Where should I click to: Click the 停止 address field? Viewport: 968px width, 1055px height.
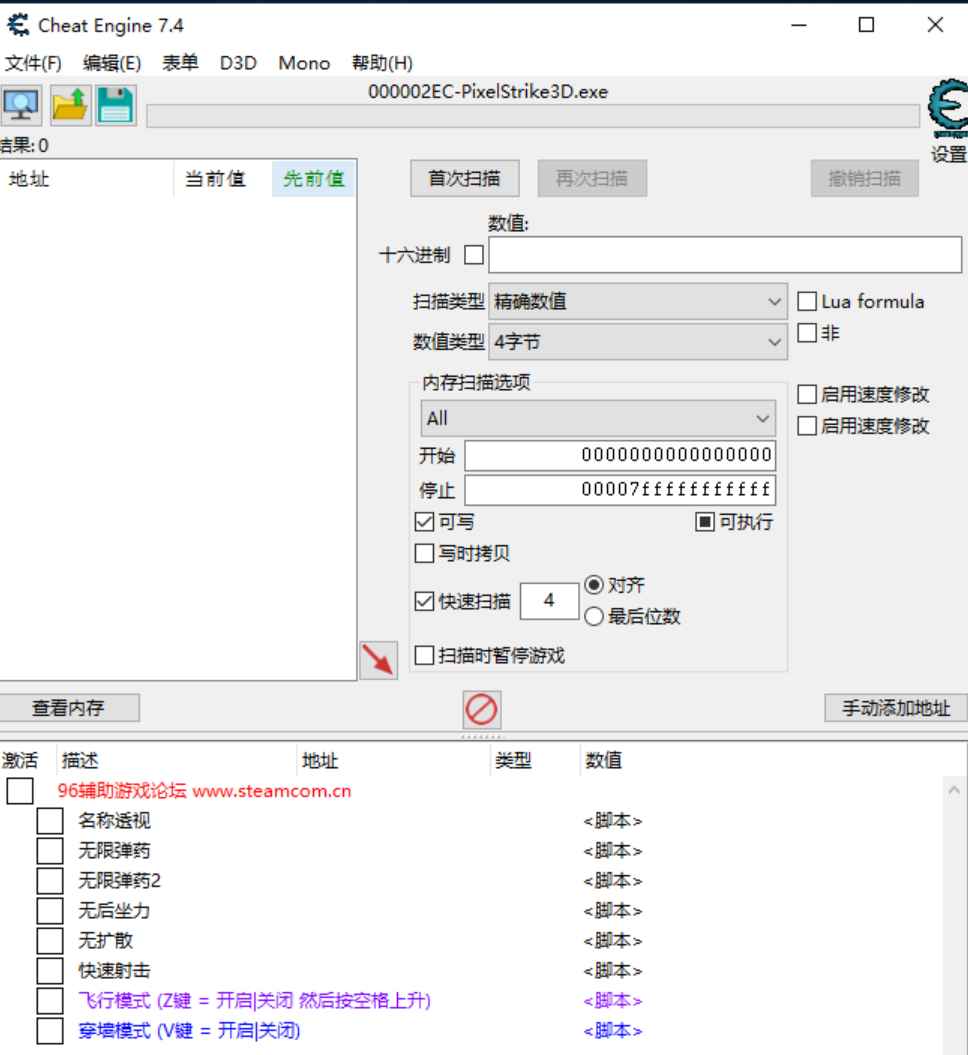[620, 490]
